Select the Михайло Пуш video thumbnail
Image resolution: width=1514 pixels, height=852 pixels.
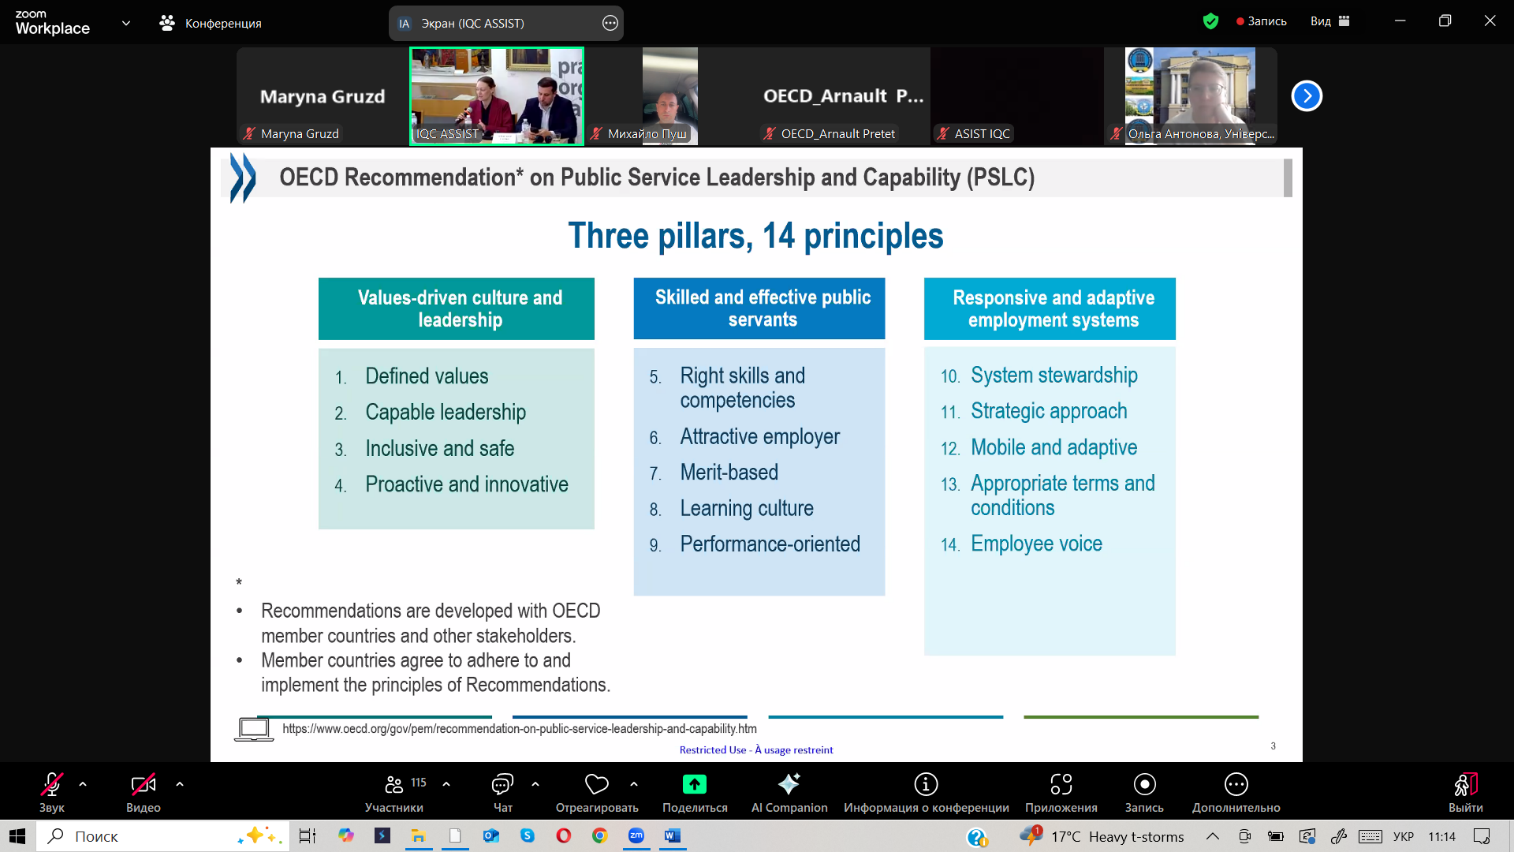click(670, 96)
